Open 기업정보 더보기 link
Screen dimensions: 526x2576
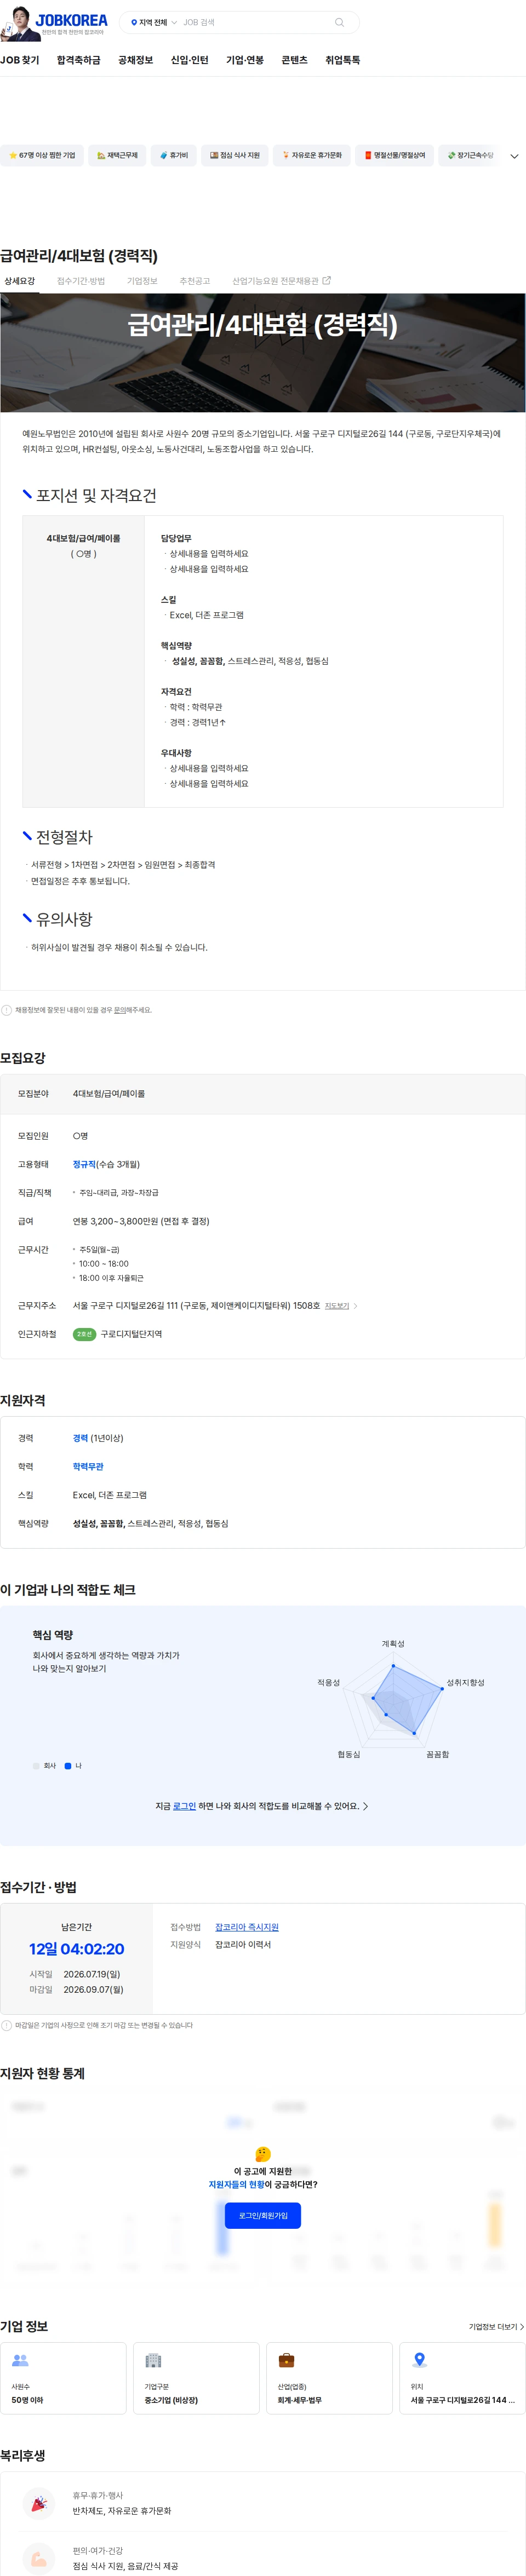click(496, 2327)
